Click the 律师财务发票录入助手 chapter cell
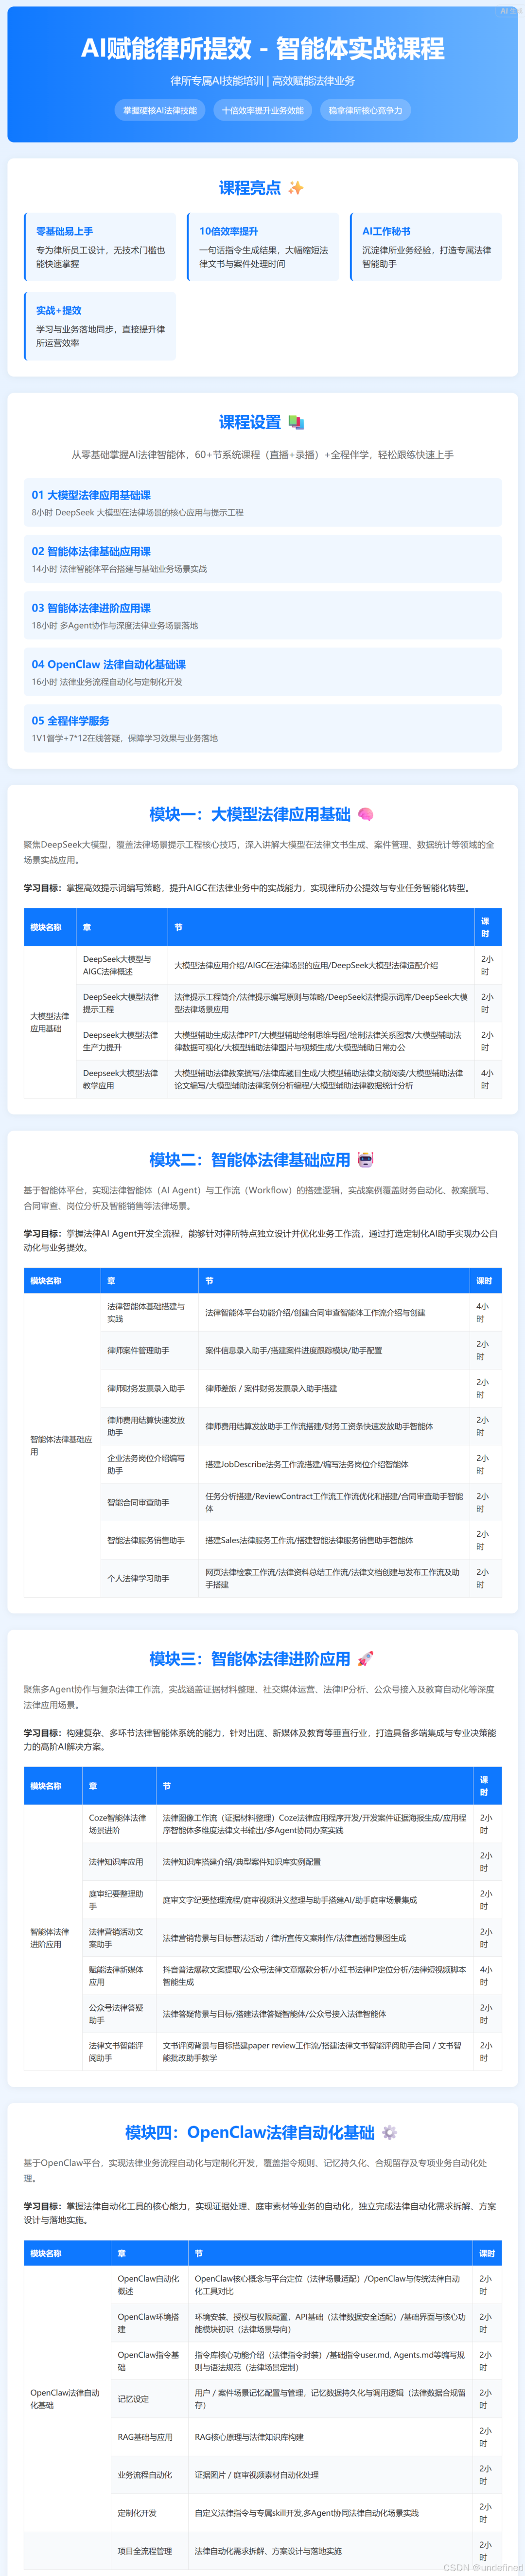 pyautogui.click(x=150, y=1389)
